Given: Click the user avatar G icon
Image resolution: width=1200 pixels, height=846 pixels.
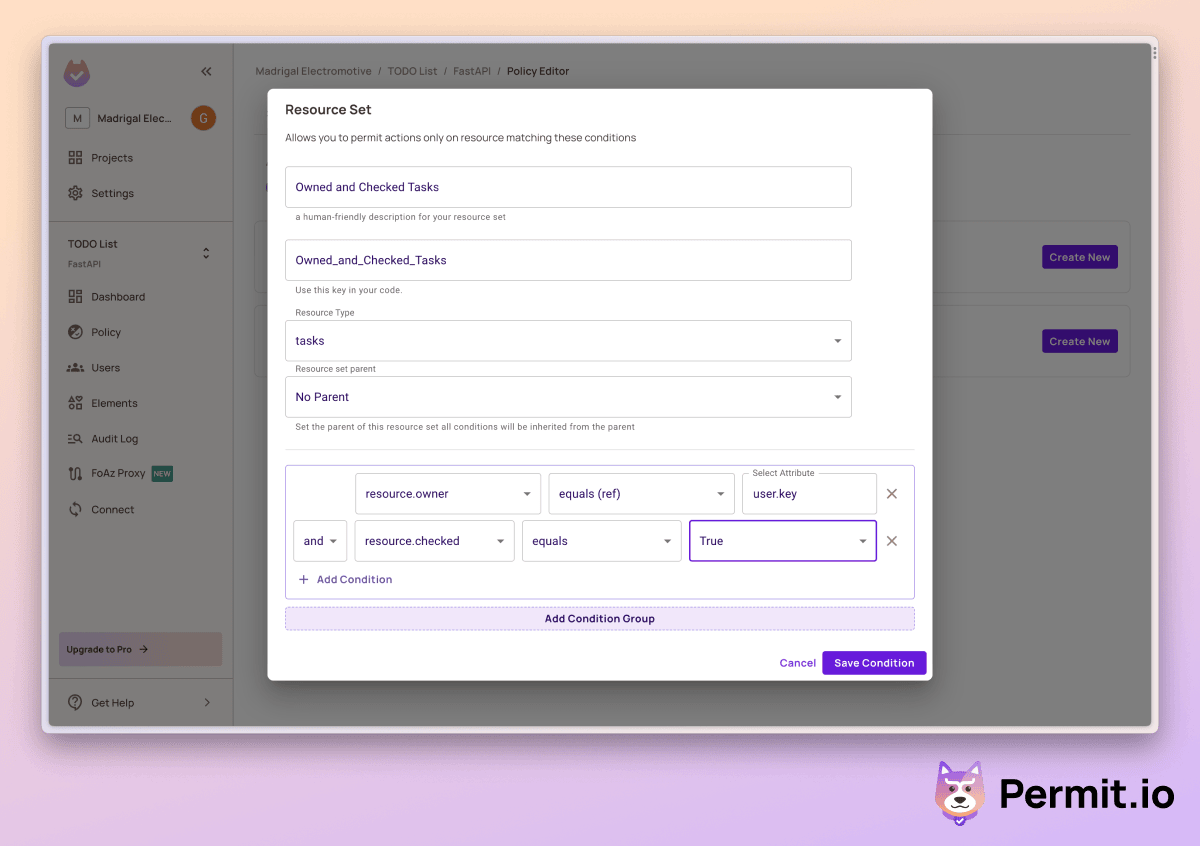Looking at the screenshot, I should coord(203,118).
